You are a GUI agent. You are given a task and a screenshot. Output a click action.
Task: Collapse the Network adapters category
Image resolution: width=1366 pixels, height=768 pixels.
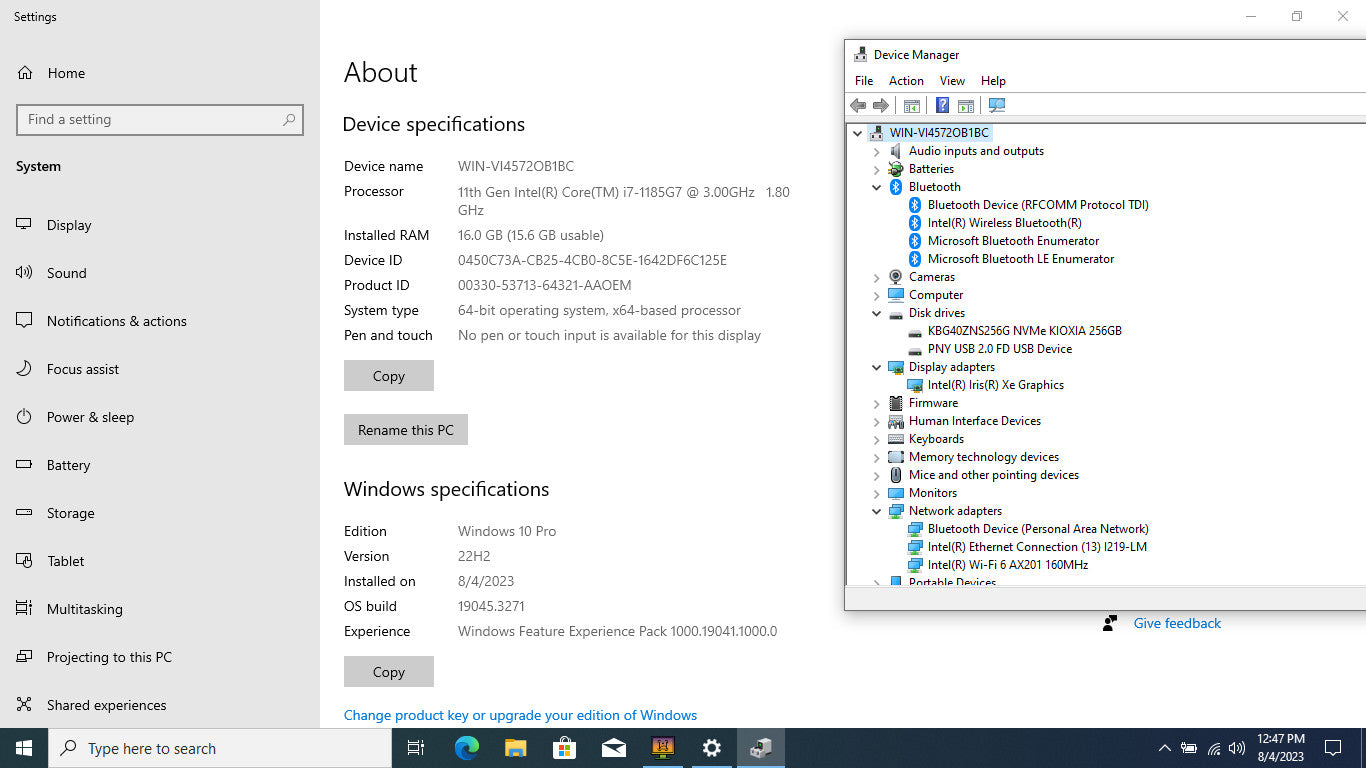(877, 511)
